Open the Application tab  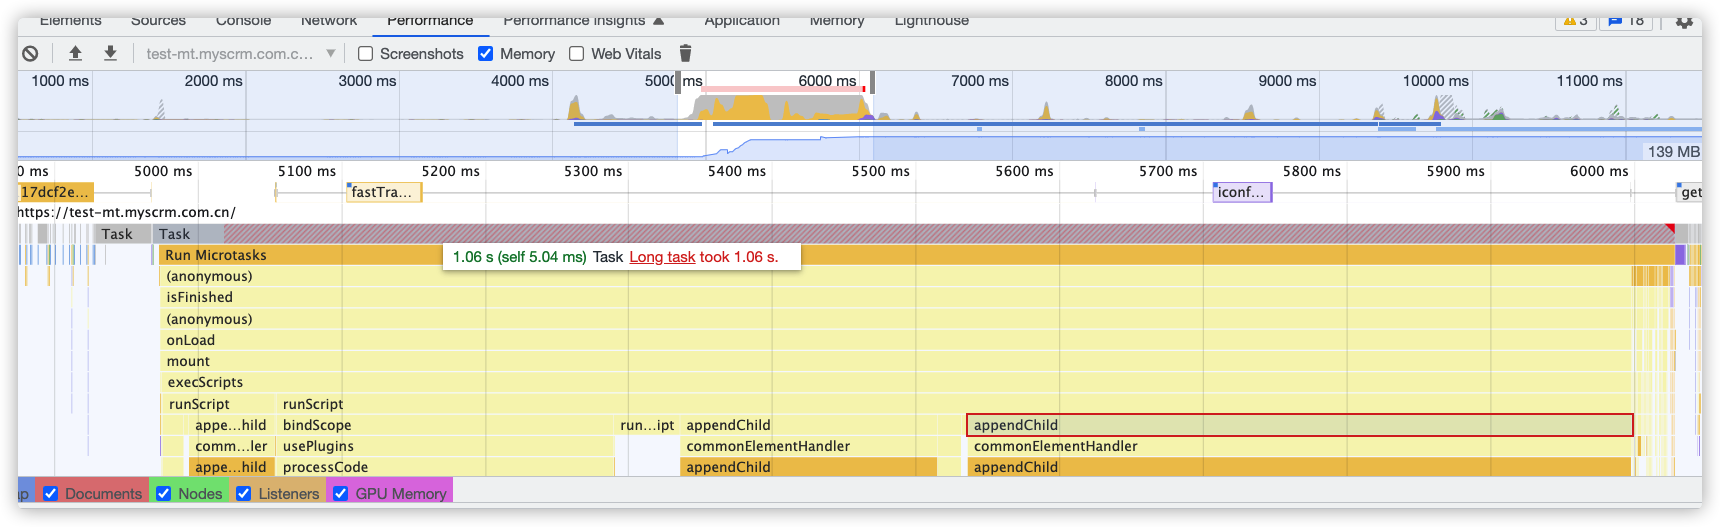click(x=742, y=22)
